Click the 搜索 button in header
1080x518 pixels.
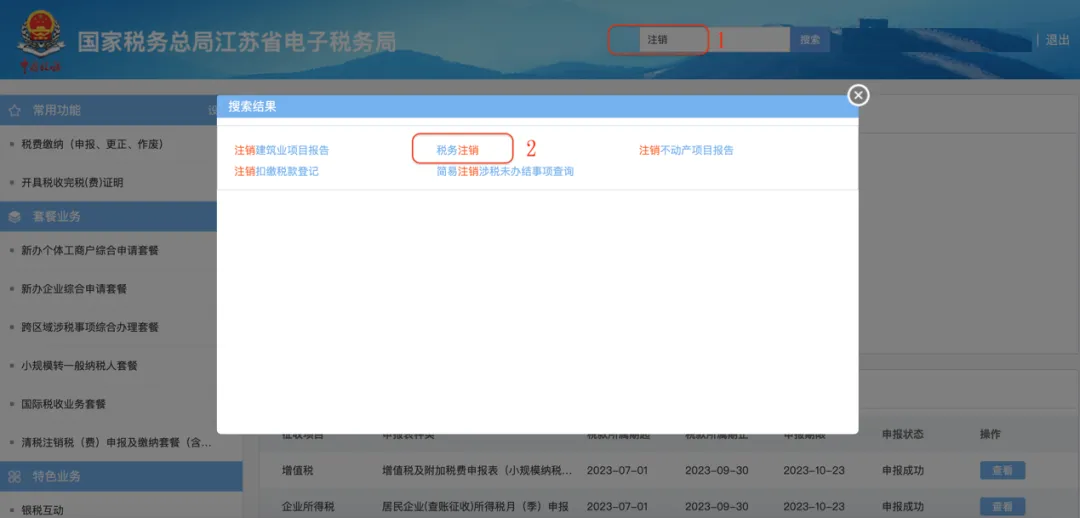(810, 40)
